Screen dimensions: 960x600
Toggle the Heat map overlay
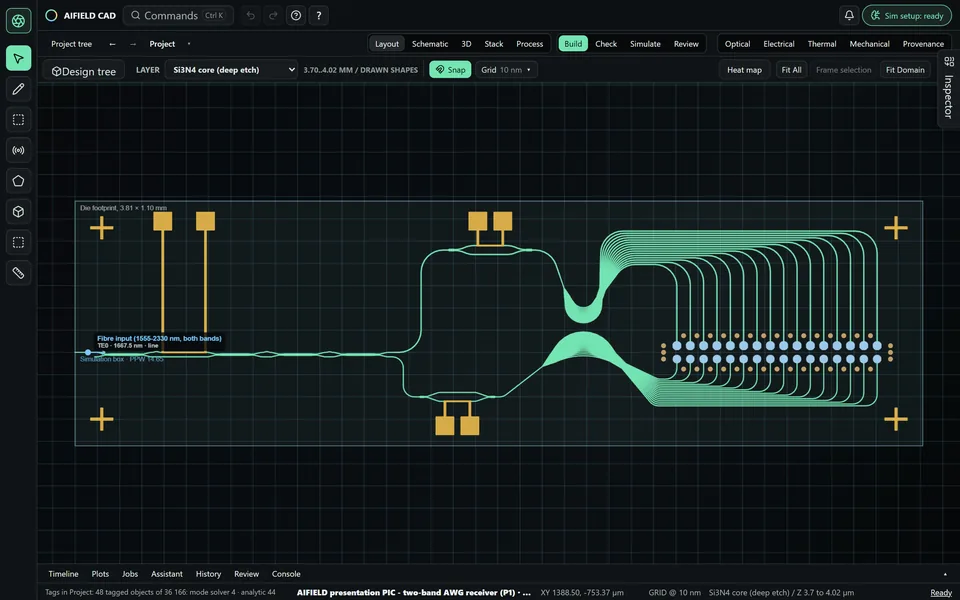744,70
